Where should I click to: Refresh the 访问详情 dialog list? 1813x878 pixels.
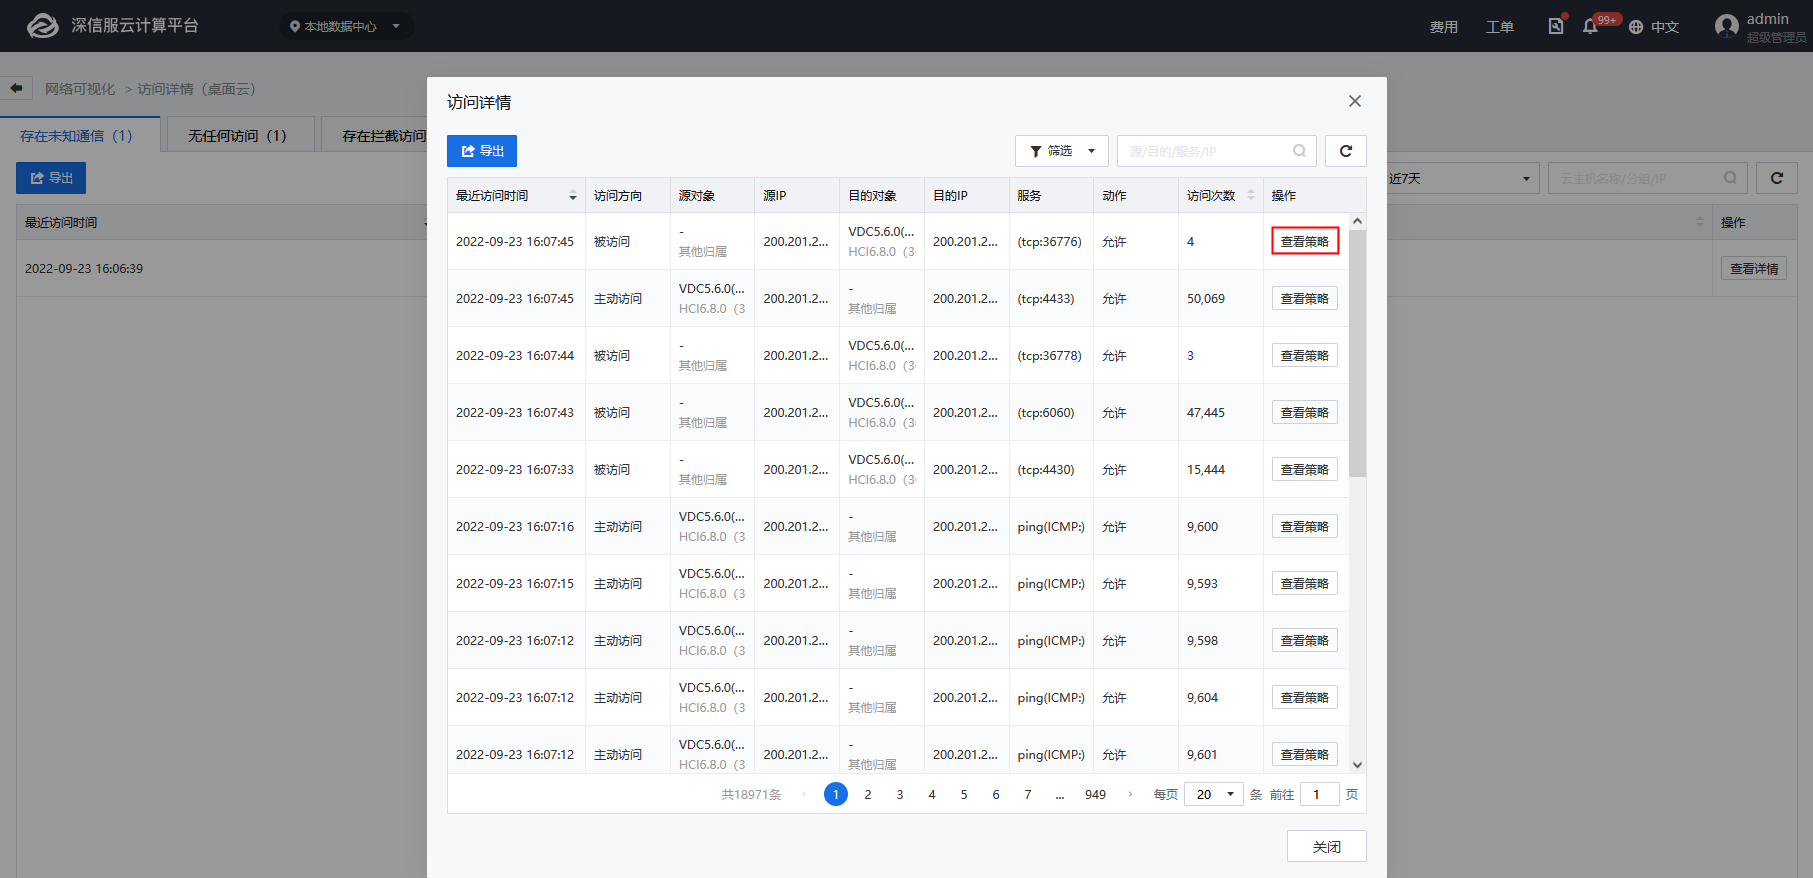1346,151
